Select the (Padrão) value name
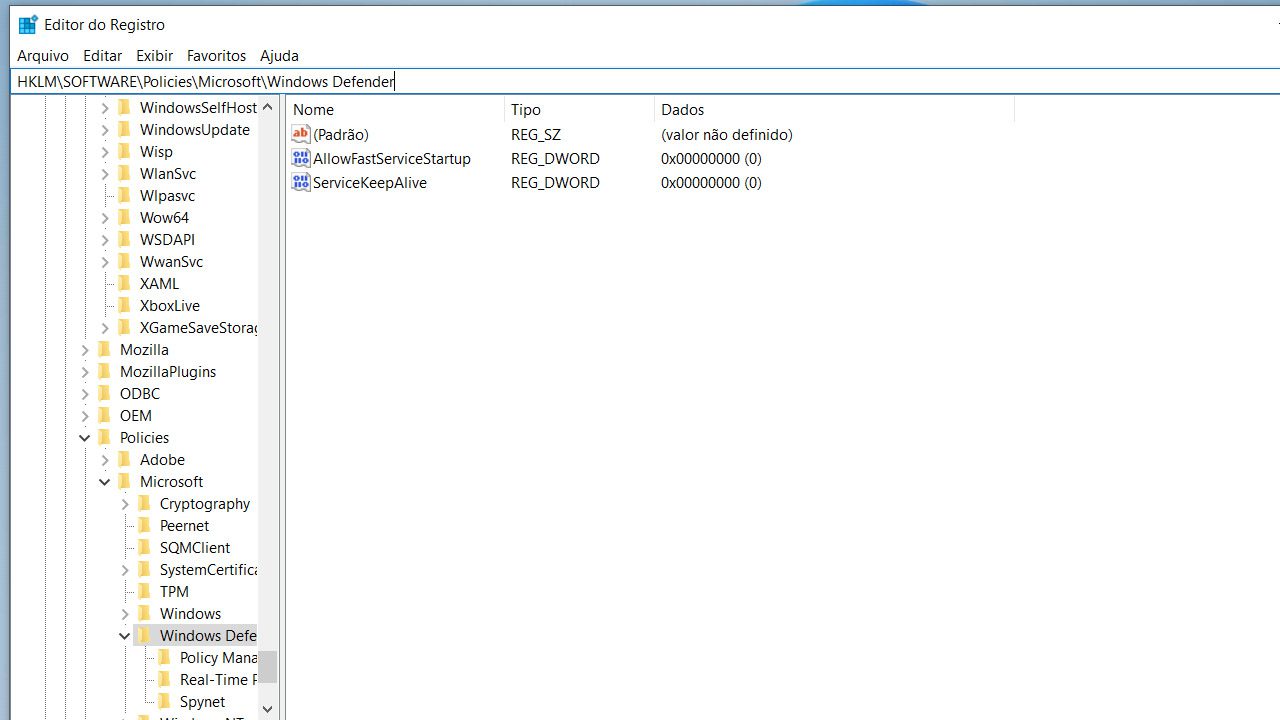This screenshot has height=720, width=1280. click(341, 134)
